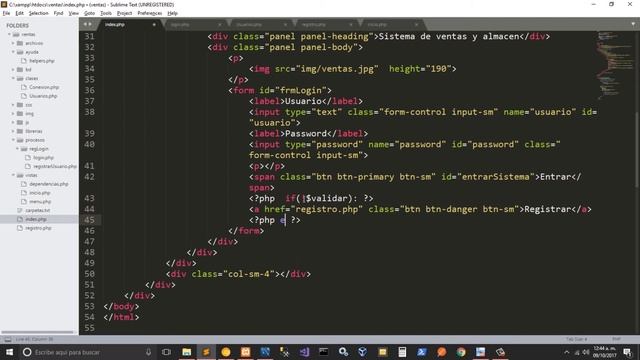Open registro.php in the sidebar
This screenshot has height=360, width=640.
click(38, 228)
